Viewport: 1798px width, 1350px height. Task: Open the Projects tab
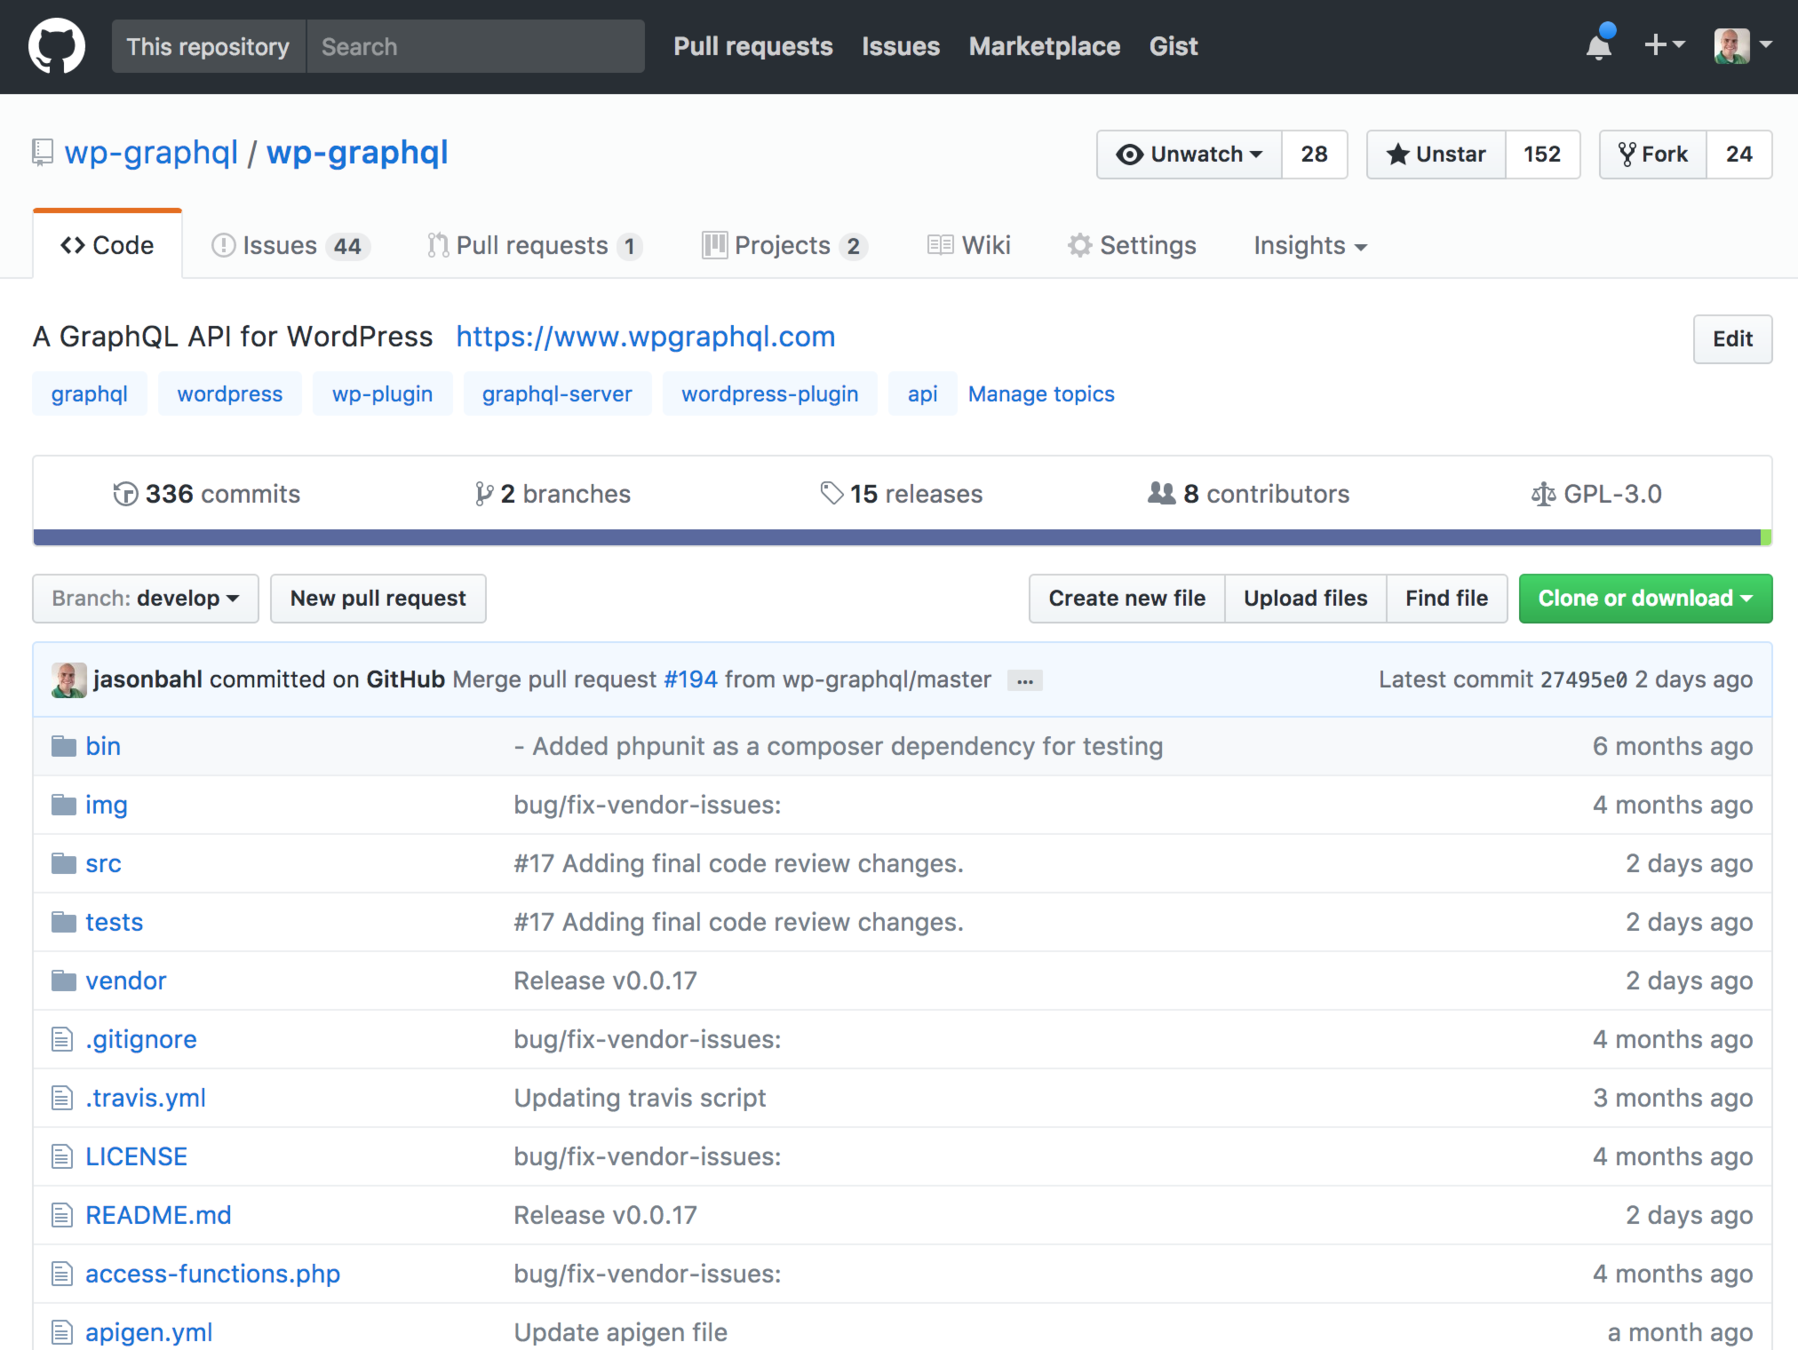click(784, 245)
